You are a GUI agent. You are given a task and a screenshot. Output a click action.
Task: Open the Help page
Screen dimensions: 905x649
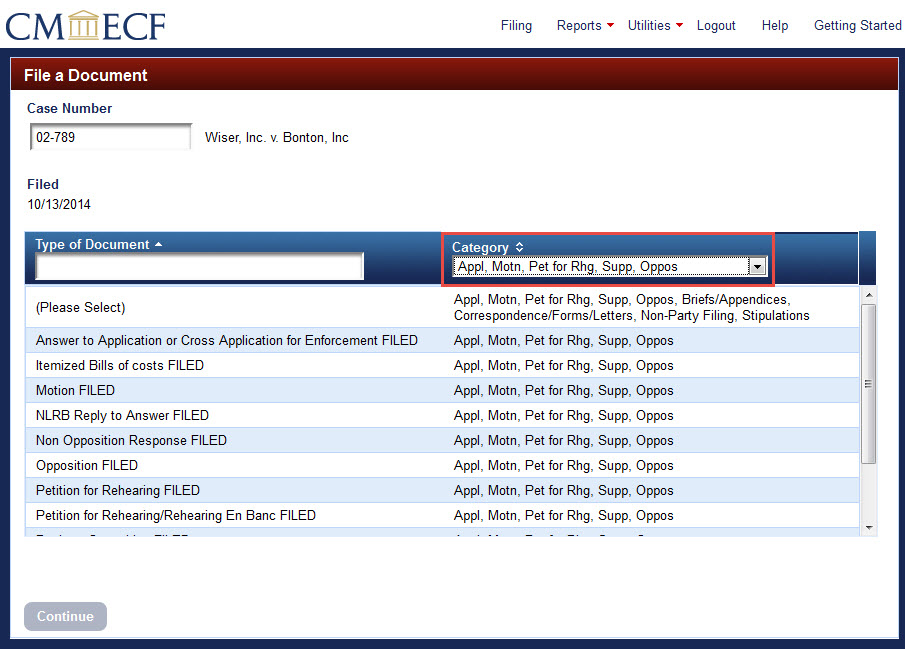click(x=775, y=25)
